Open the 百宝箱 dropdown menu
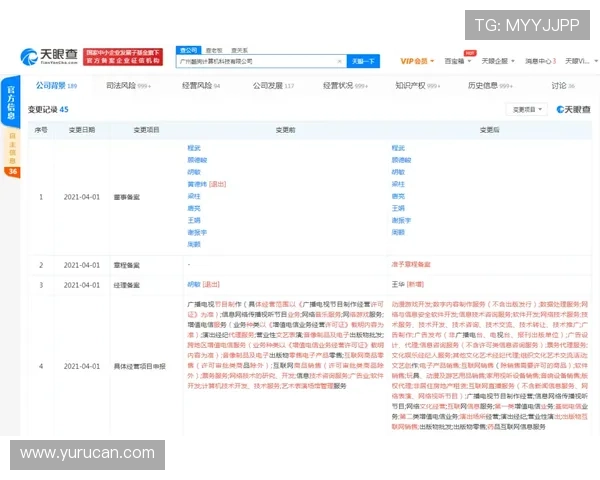600x480 pixels. [457, 61]
